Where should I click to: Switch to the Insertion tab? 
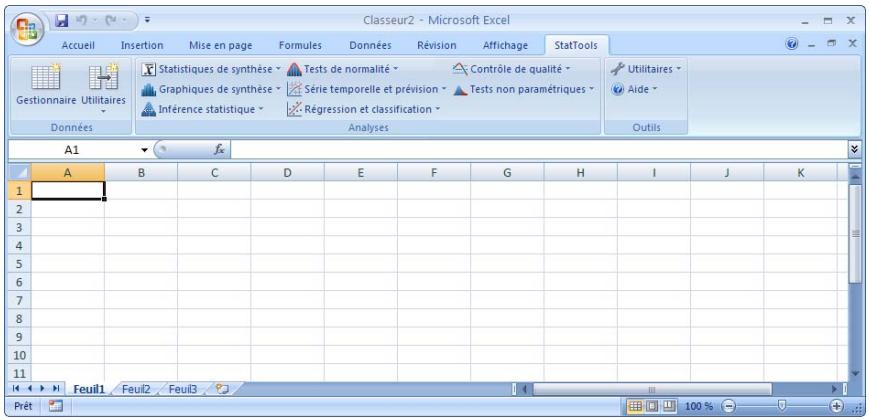click(142, 45)
